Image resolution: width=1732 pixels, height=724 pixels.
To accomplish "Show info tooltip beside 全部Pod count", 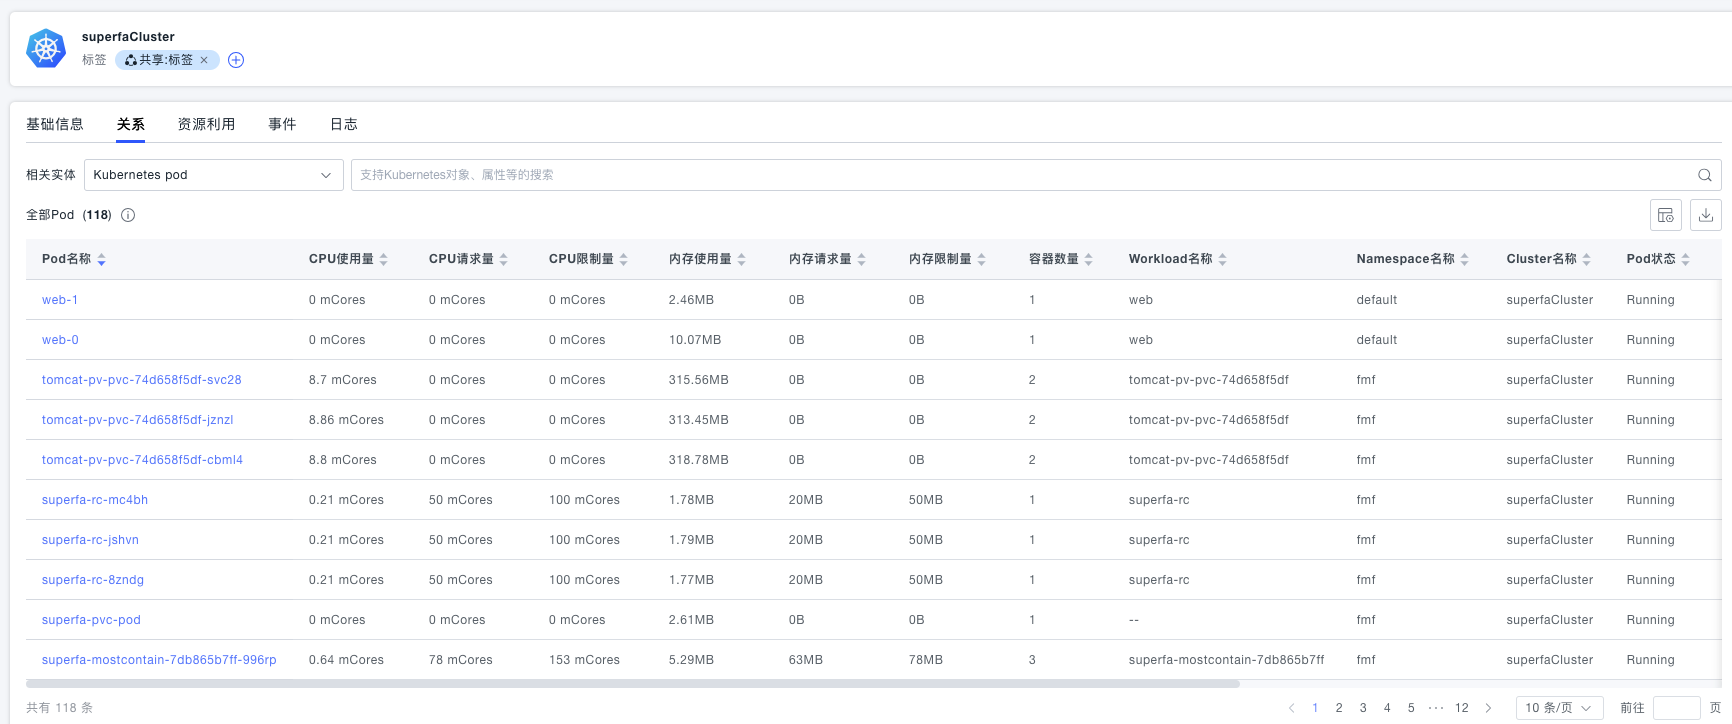I will click(128, 215).
